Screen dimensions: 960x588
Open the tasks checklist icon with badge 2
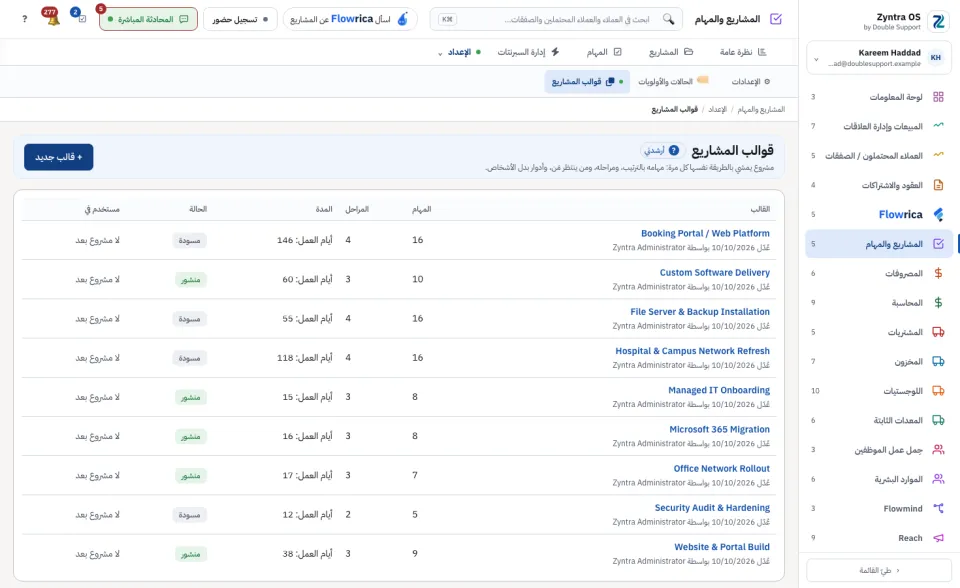tap(80, 17)
